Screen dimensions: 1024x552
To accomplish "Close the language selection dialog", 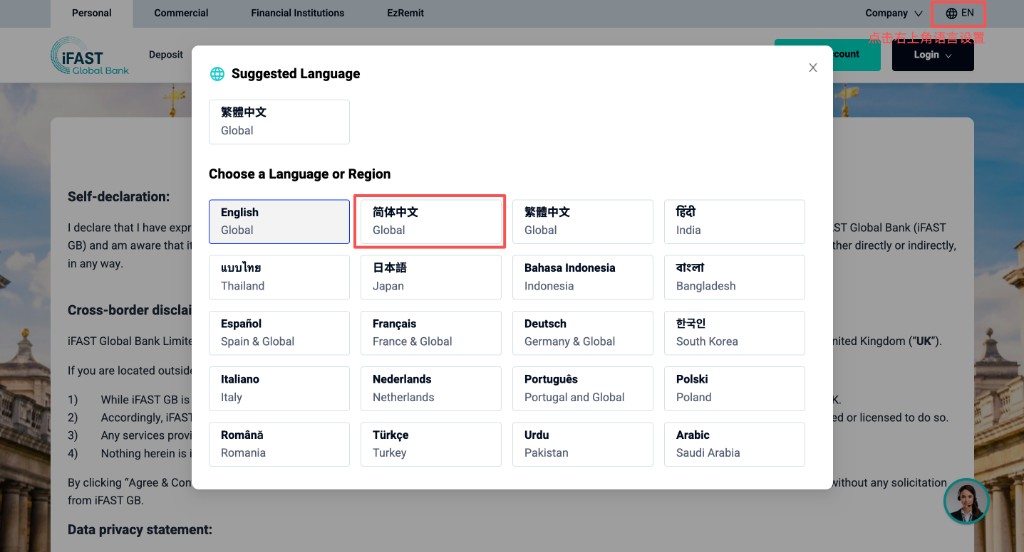I will [812, 67].
